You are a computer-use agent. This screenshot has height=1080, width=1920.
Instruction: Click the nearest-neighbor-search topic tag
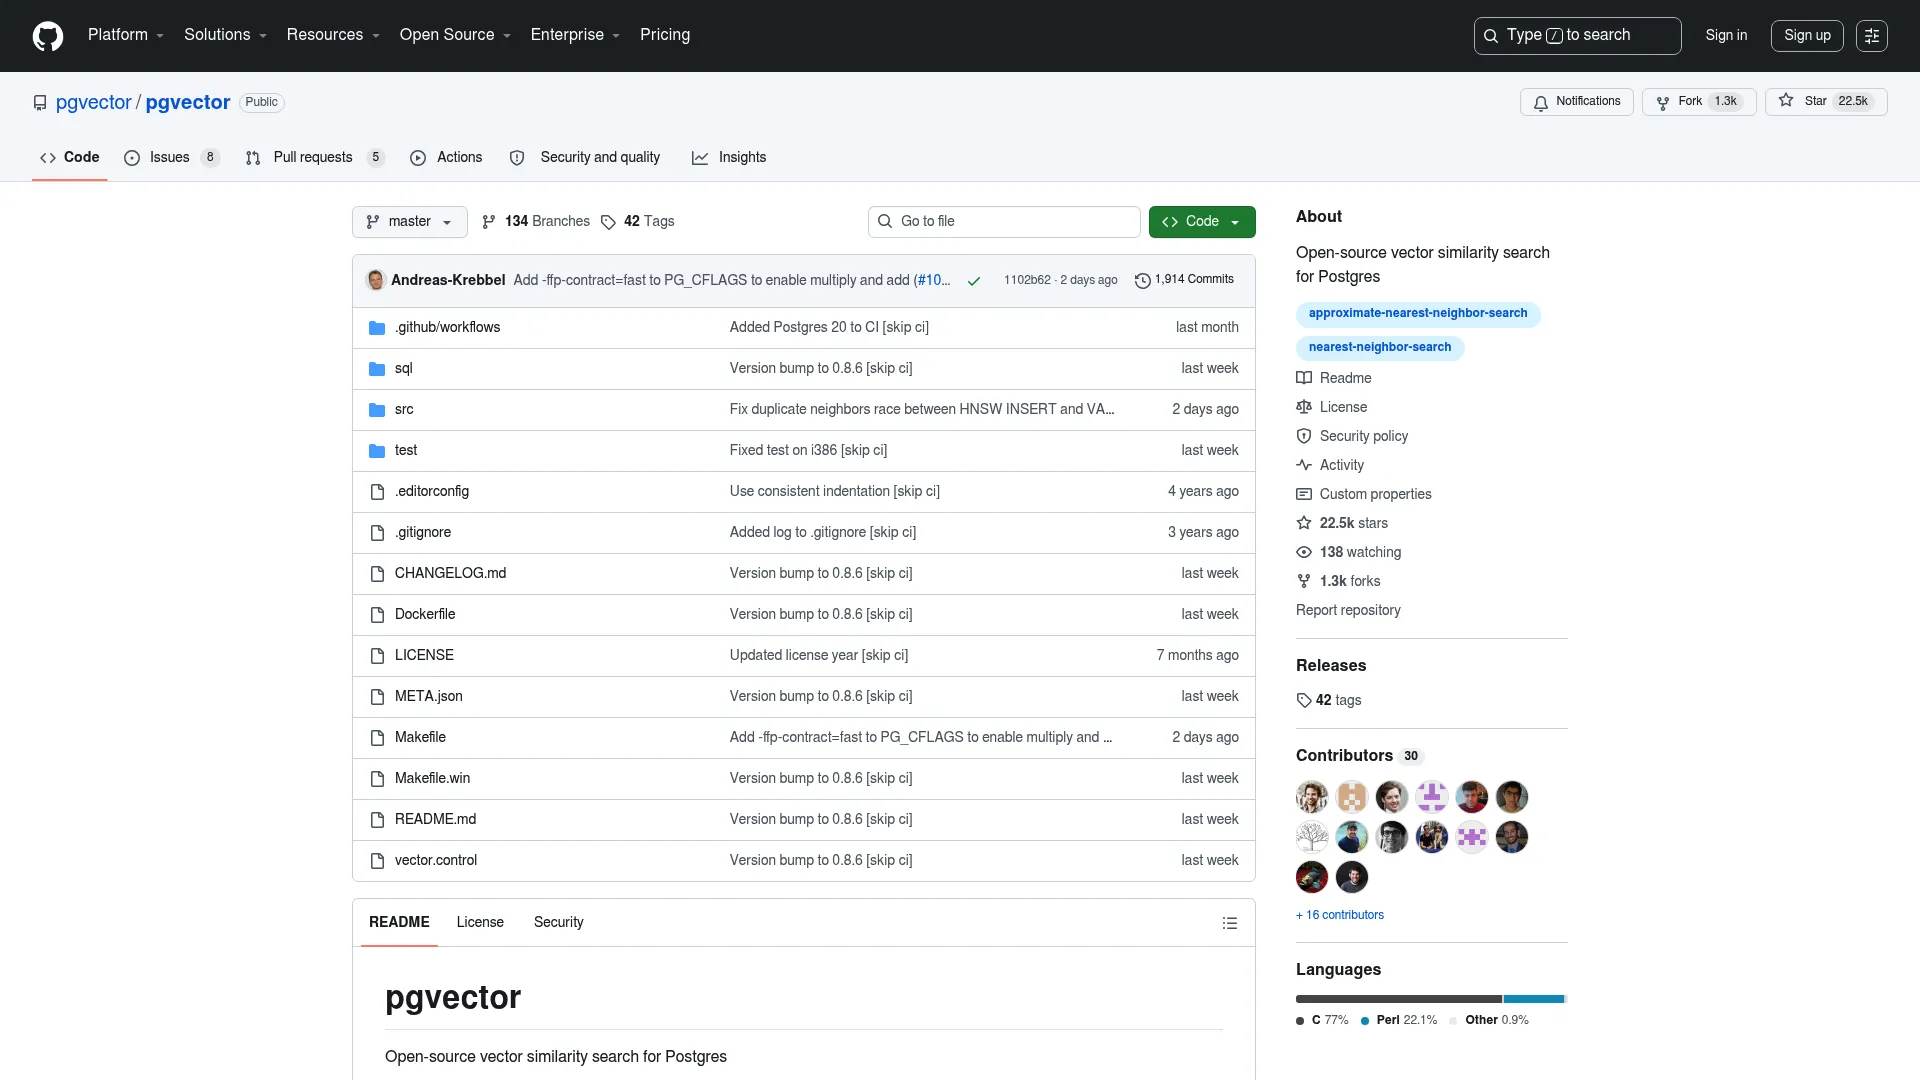pos(1380,348)
